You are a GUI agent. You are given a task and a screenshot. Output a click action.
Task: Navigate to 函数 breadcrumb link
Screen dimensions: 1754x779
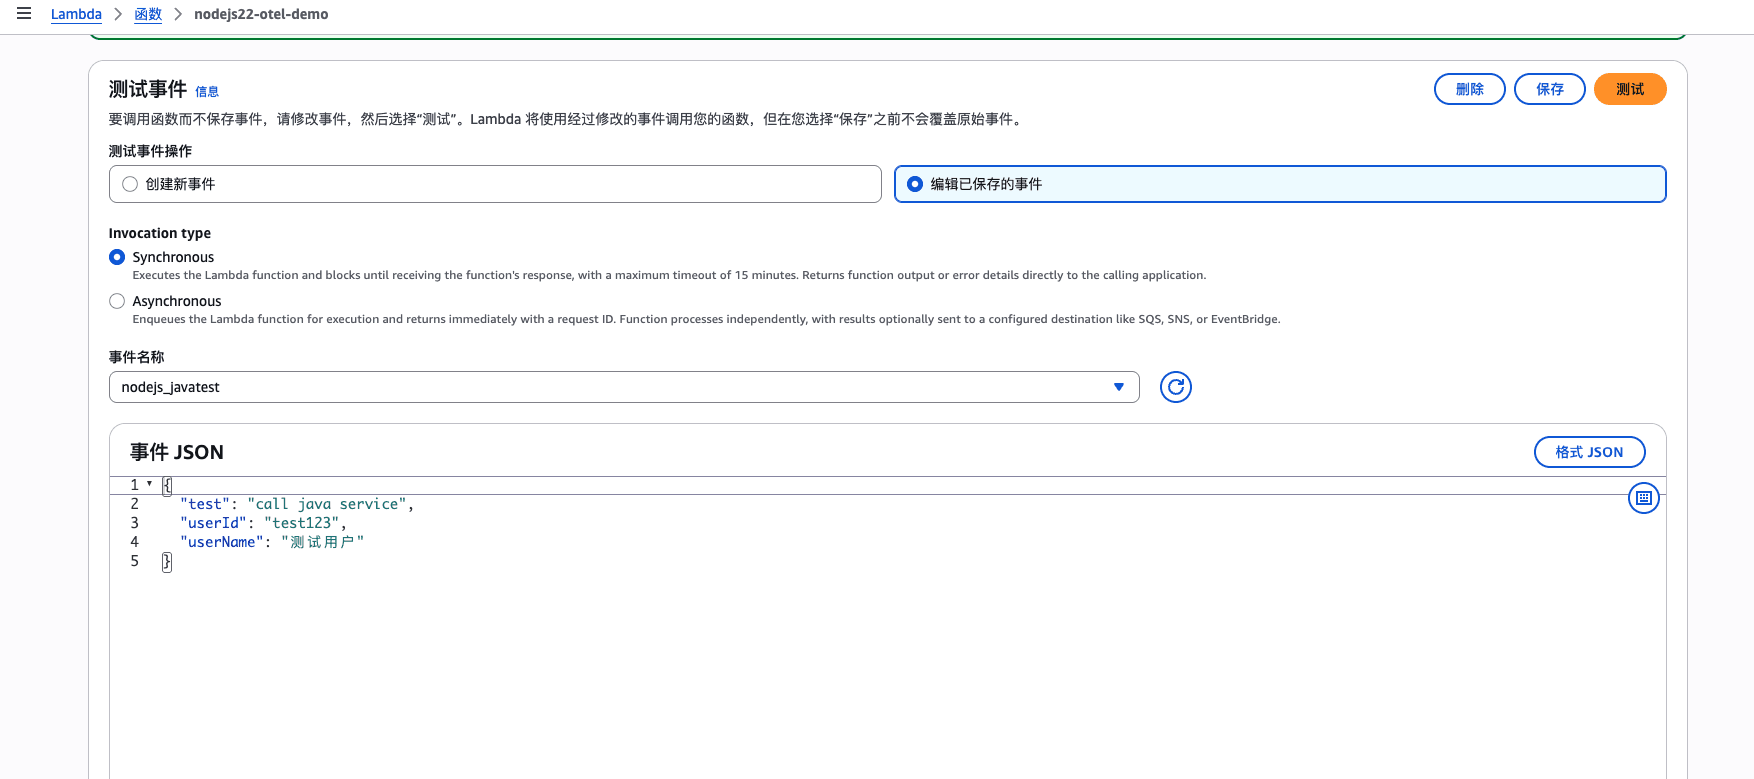148,14
